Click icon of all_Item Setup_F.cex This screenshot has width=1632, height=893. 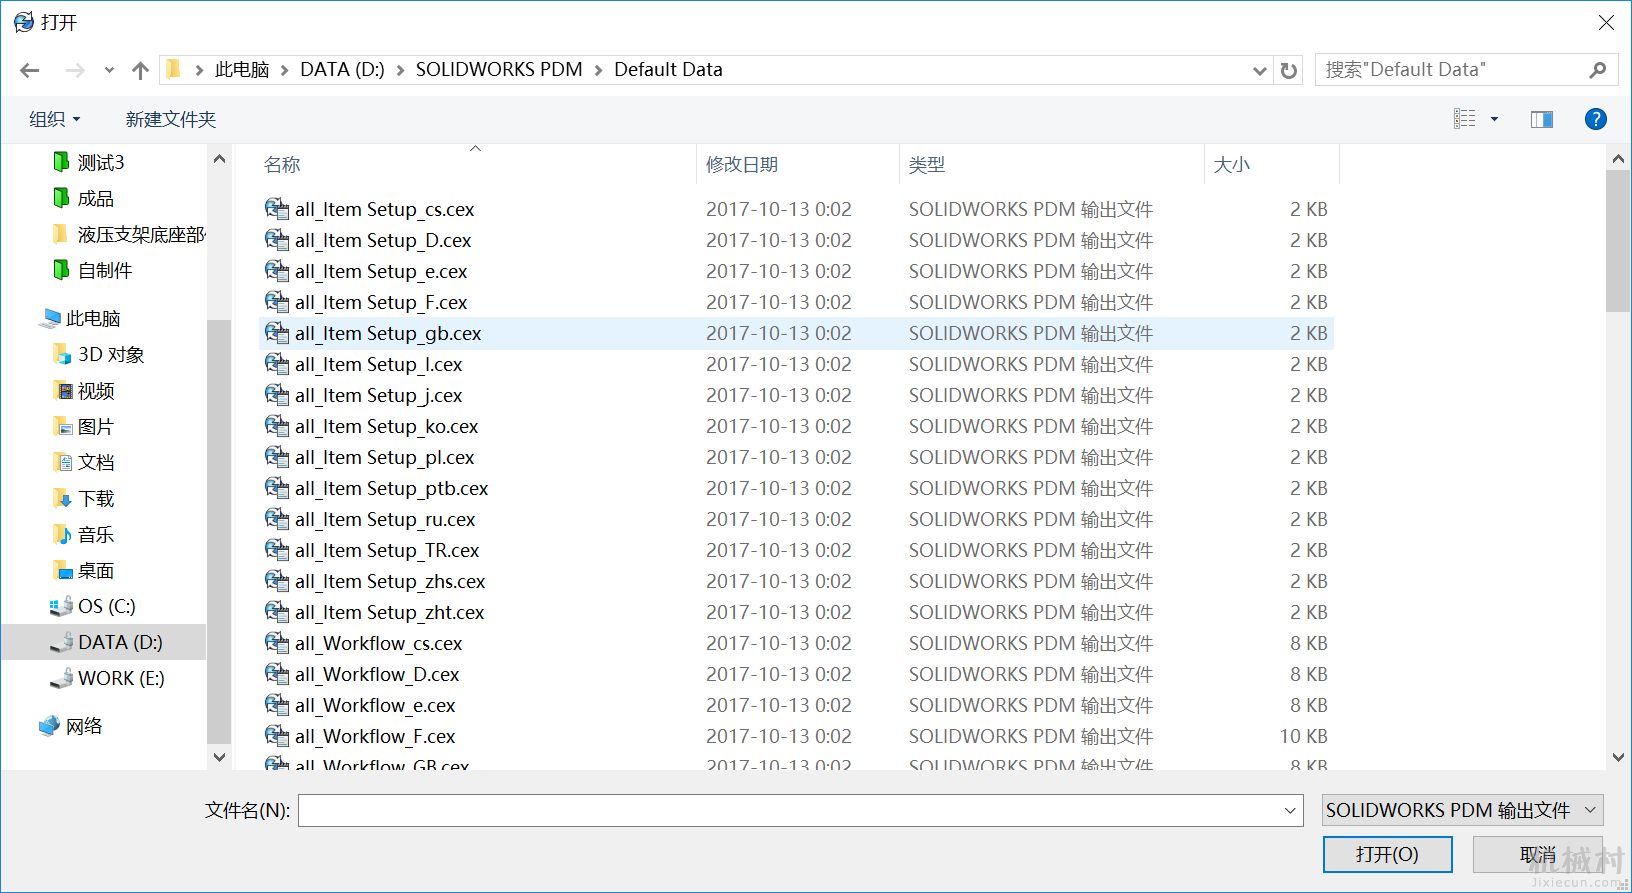[x=276, y=302]
